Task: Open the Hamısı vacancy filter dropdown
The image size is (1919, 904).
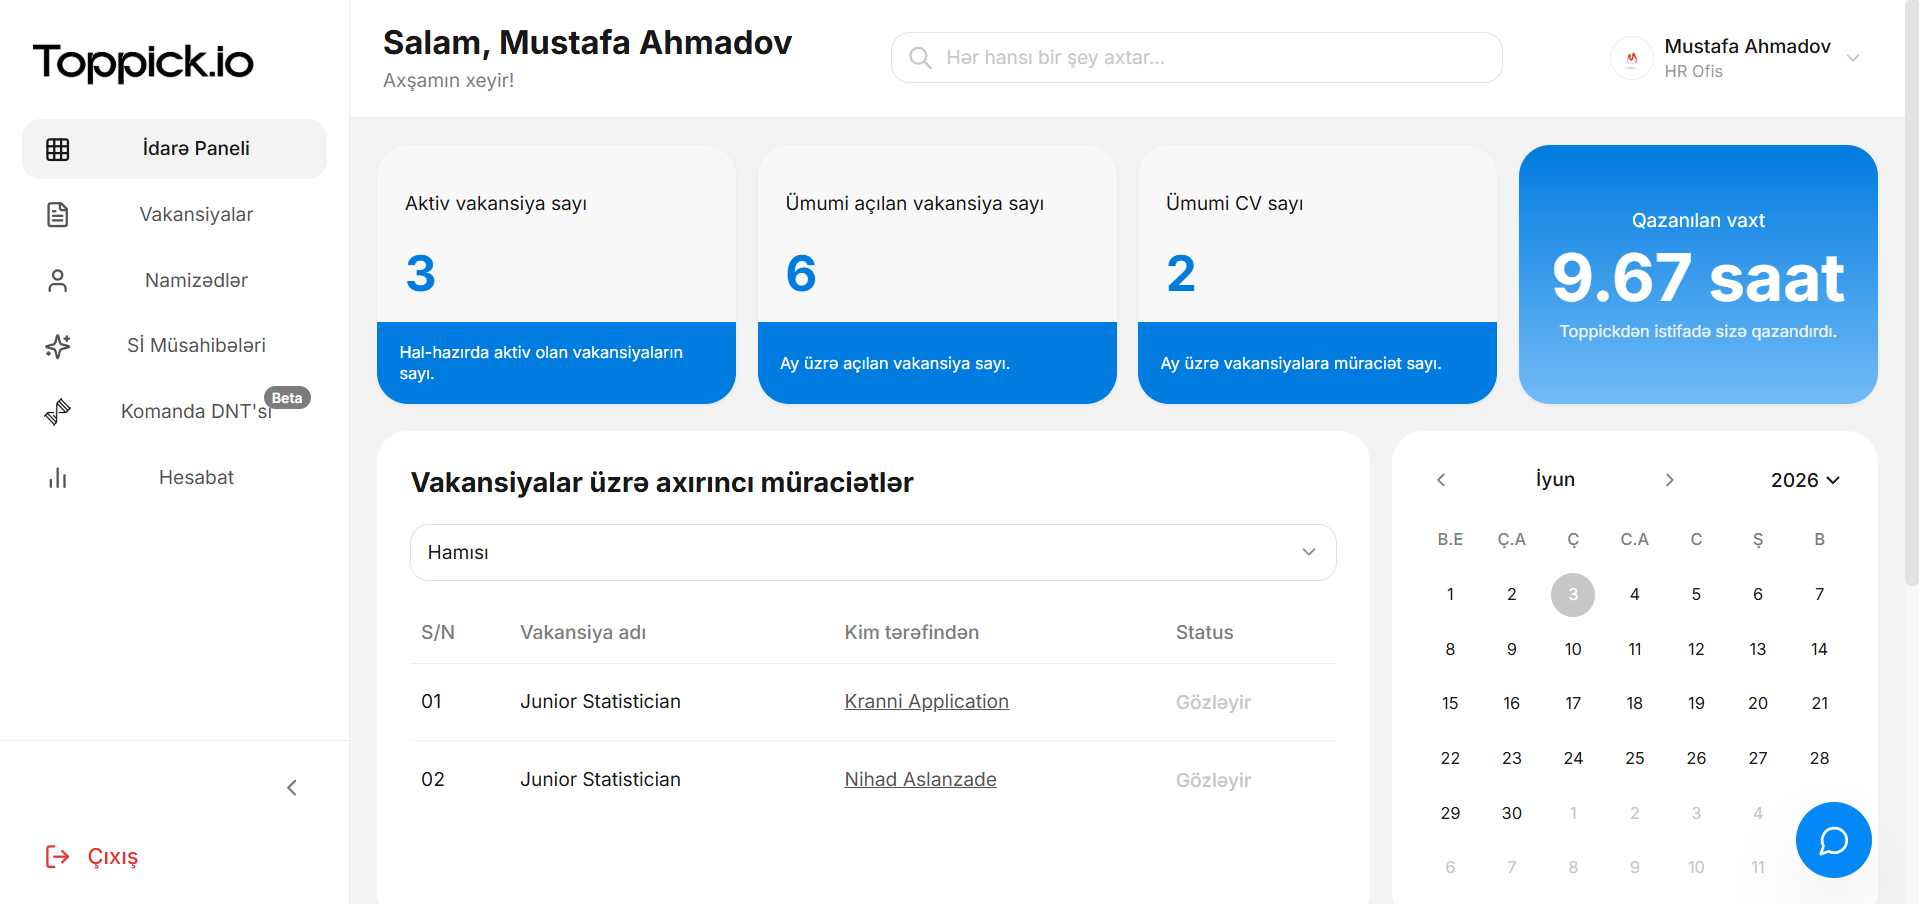Action: tap(873, 552)
